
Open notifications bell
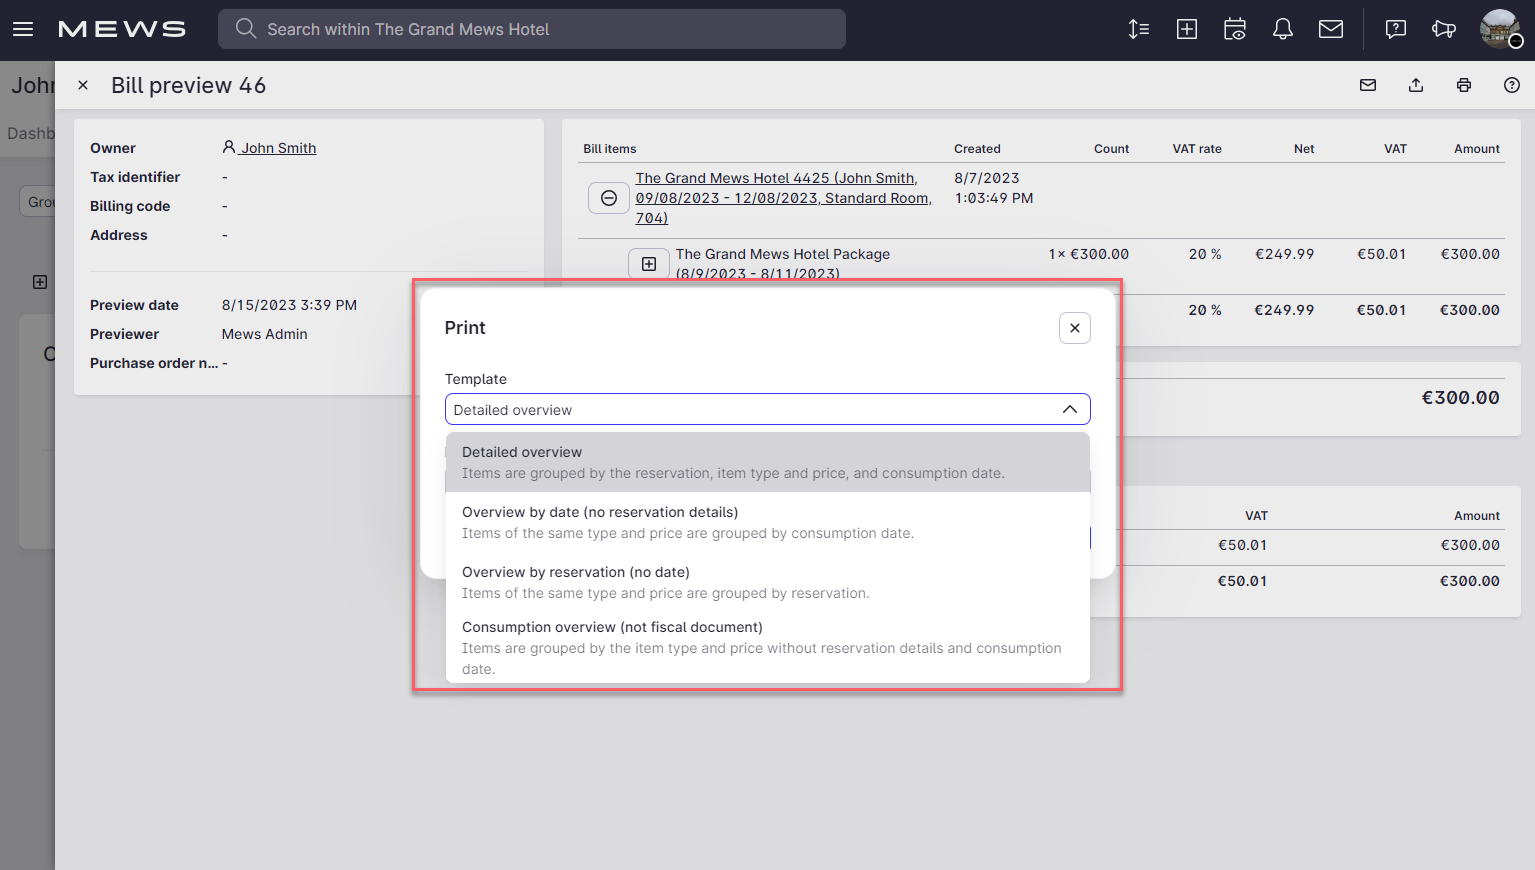pyautogui.click(x=1282, y=29)
